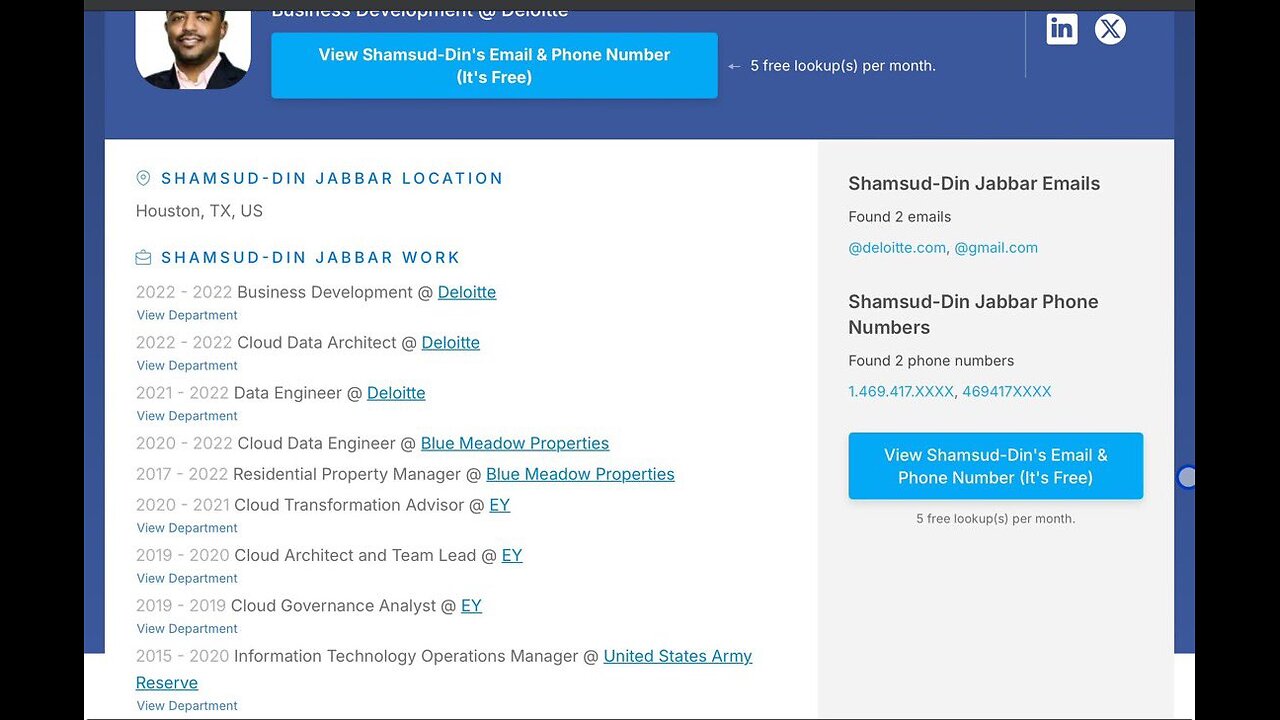Click the location pin icon beside Jabbar Location
1280x720 pixels.
[x=143, y=178]
